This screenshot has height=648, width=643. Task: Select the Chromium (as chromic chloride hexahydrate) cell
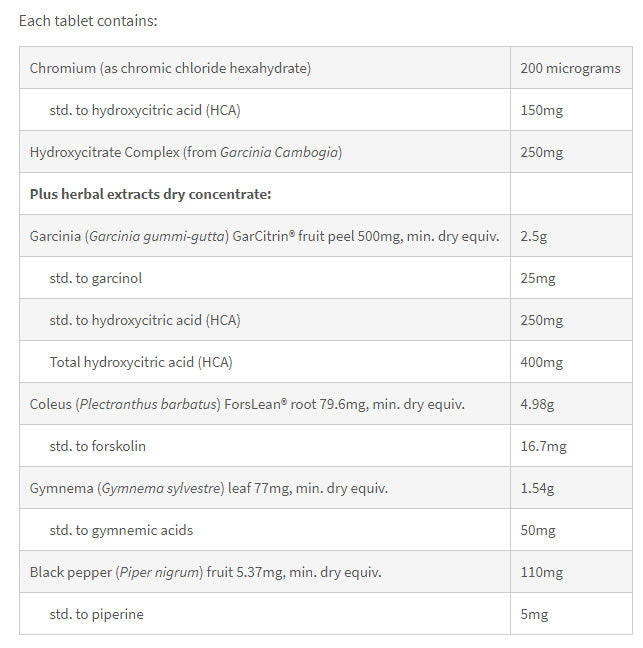pyautogui.click(x=170, y=68)
